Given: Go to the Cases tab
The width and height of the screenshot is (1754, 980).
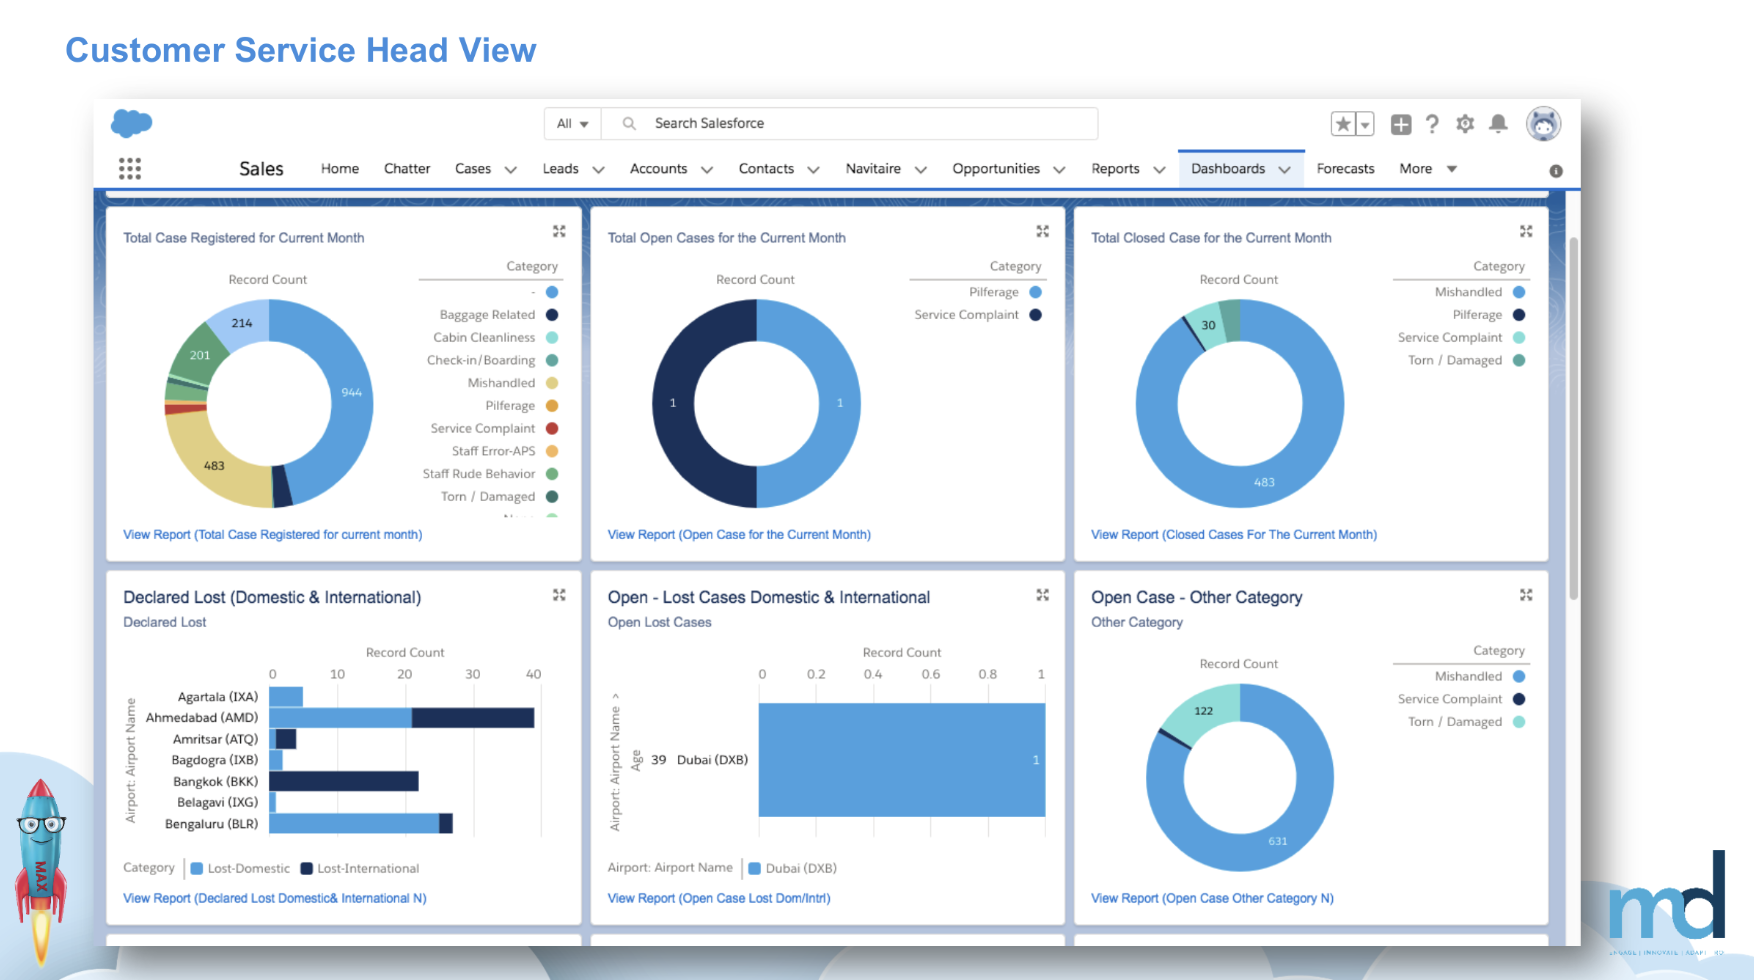Looking at the screenshot, I should (473, 169).
